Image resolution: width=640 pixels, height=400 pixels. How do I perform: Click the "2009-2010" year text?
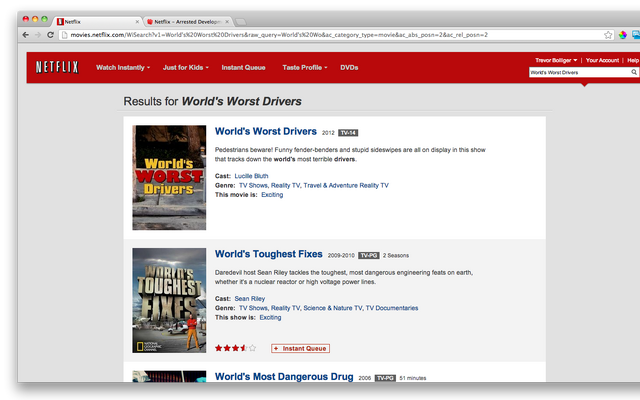tap(341, 256)
